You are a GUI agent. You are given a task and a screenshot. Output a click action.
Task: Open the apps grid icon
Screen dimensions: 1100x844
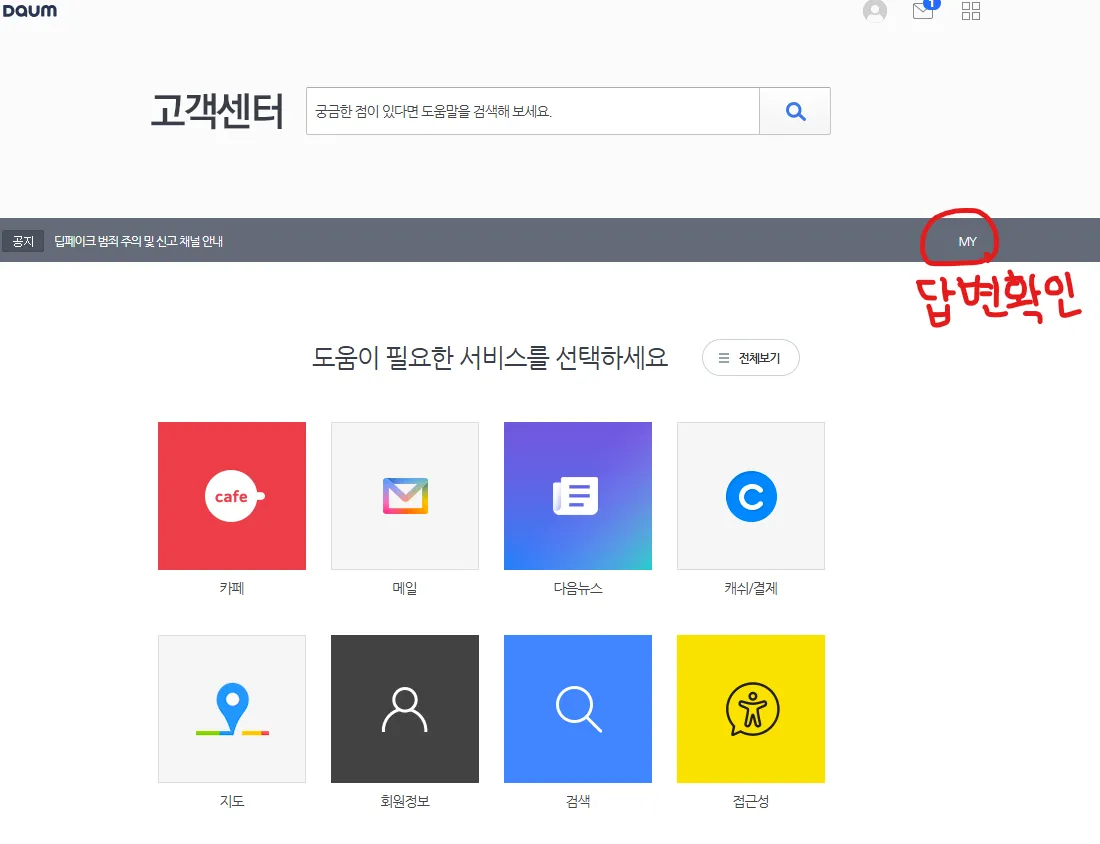pyautogui.click(x=970, y=12)
